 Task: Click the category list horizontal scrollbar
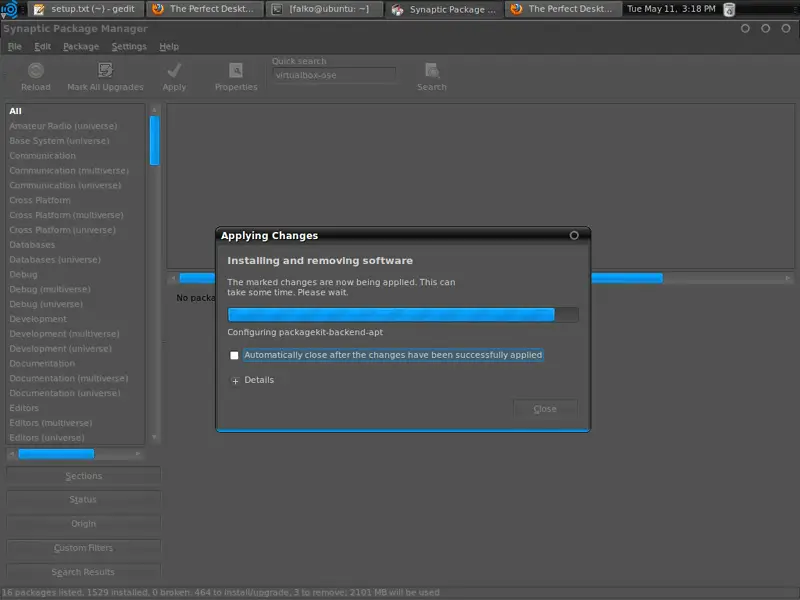click(x=56, y=454)
